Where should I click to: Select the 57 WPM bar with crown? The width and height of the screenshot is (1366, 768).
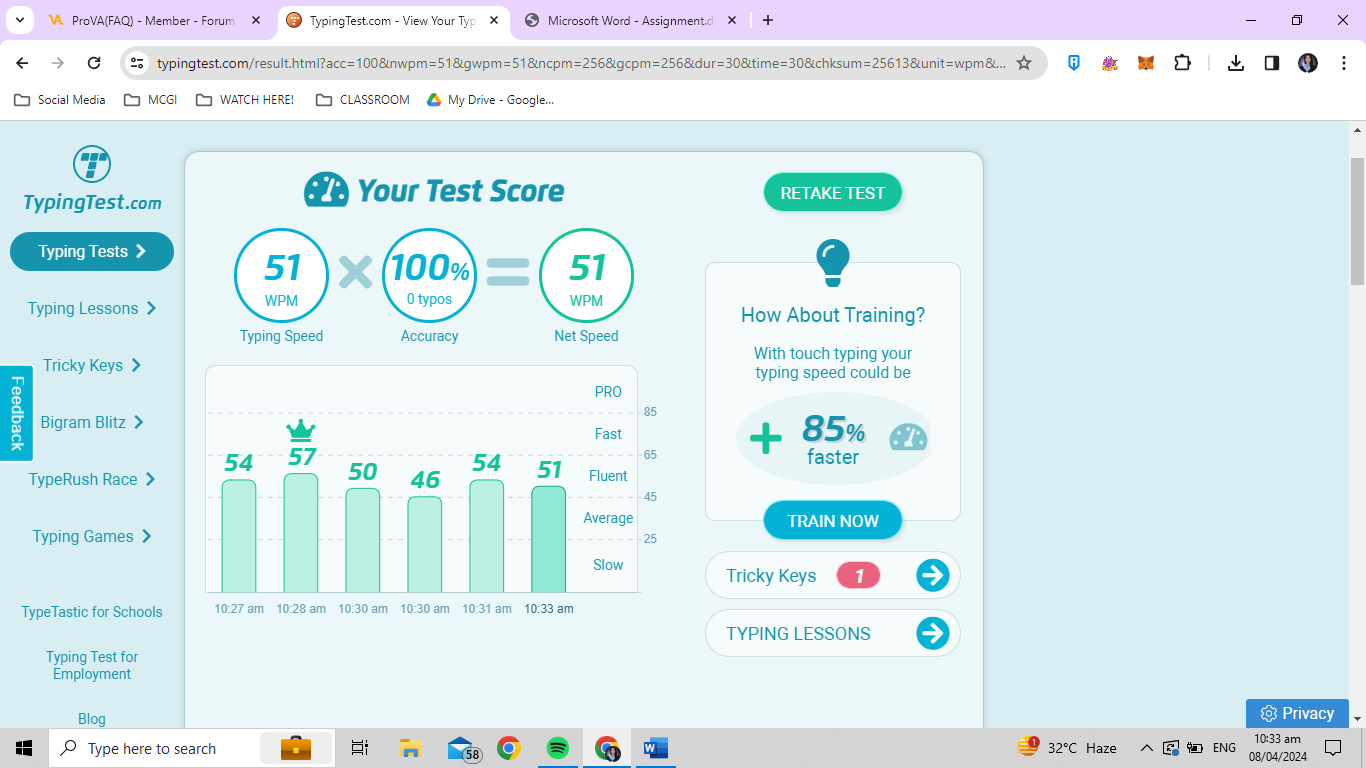[301, 532]
